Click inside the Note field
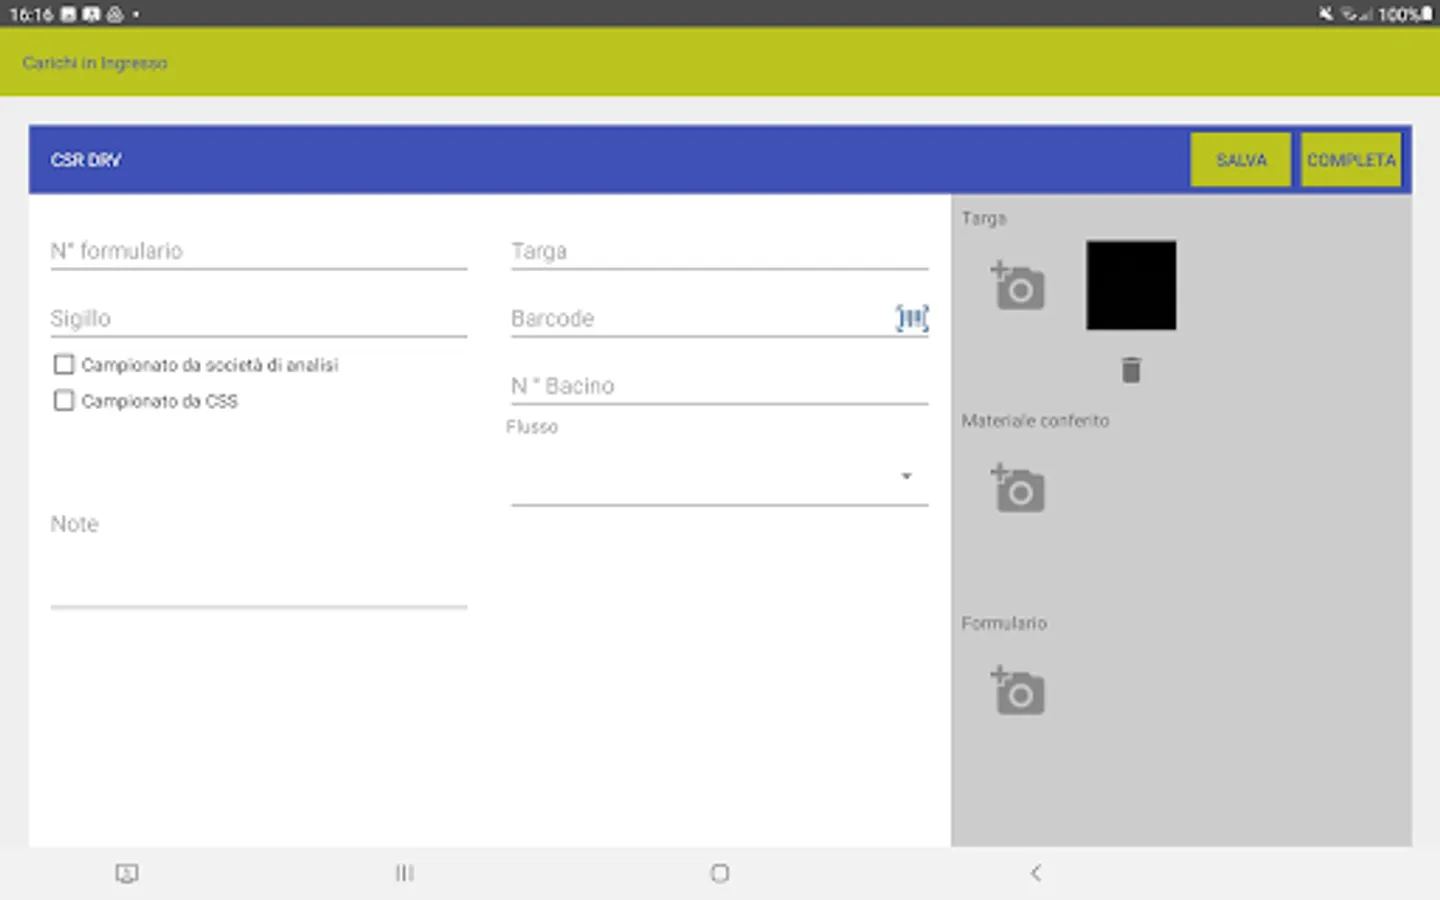The width and height of the screenshot is (1440, 900). [258, 560]
